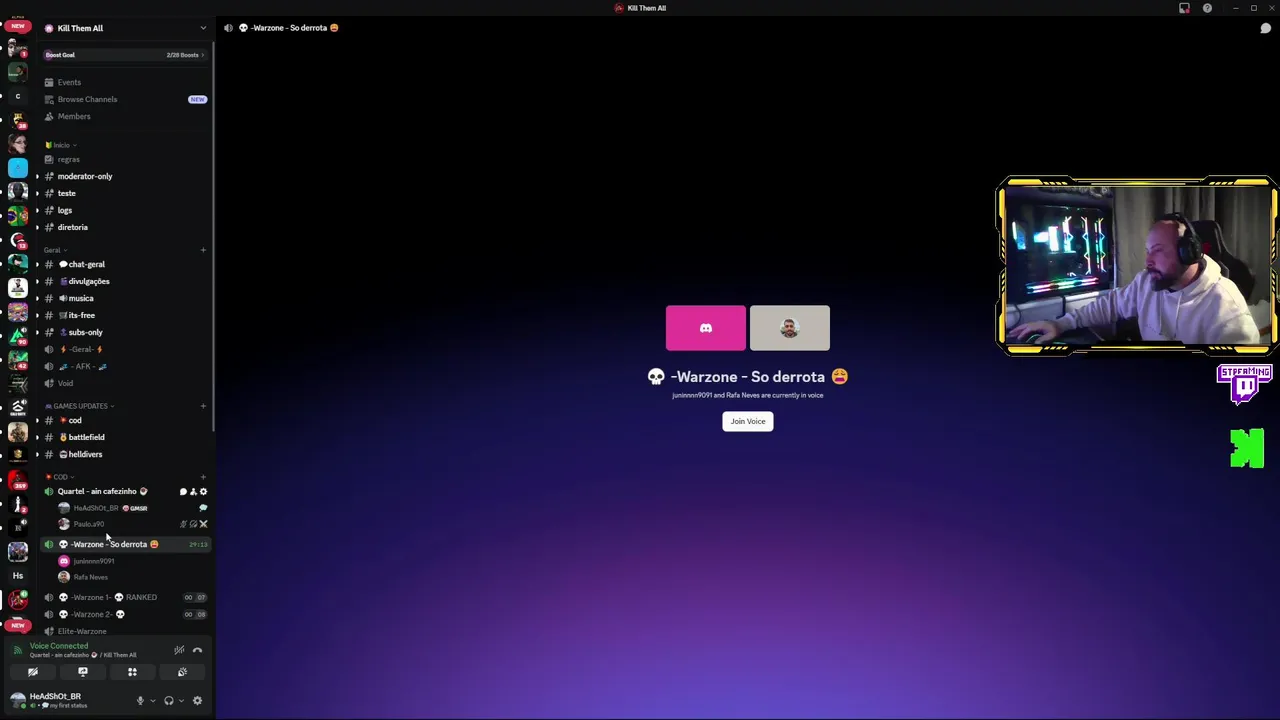Screen dimensions: 1280x720
Task: Open microphone input options arrow
Action: pyautogui.click(x=152, y=701)
